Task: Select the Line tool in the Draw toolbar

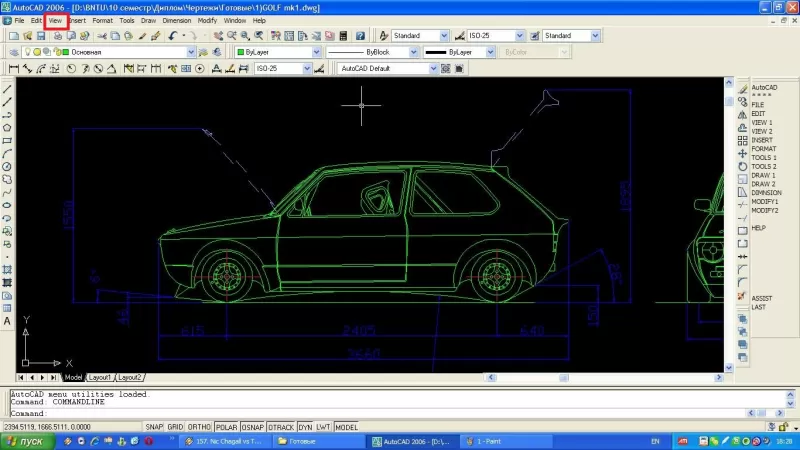Action: click(7, 89)
